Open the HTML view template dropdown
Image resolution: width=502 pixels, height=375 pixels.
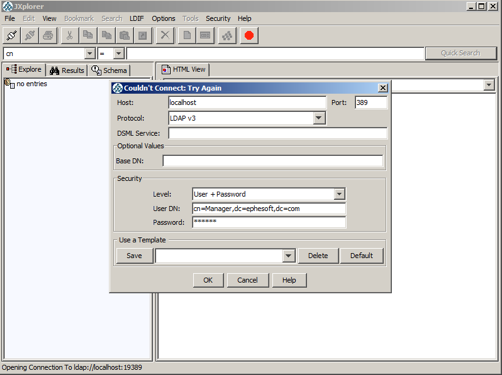click(489, 85)
